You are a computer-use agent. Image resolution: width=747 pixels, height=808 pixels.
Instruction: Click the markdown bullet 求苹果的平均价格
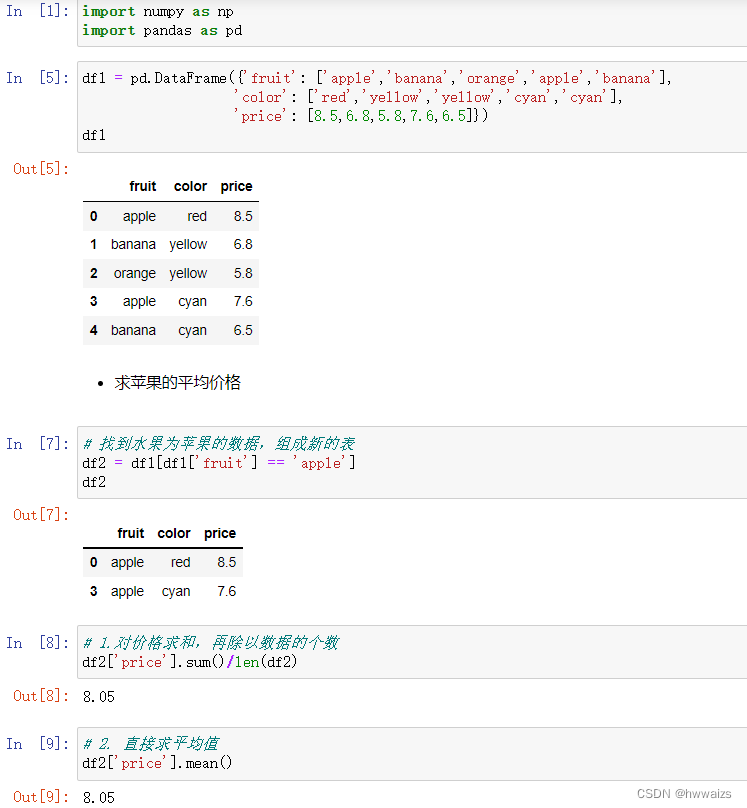tap(177, 382)
